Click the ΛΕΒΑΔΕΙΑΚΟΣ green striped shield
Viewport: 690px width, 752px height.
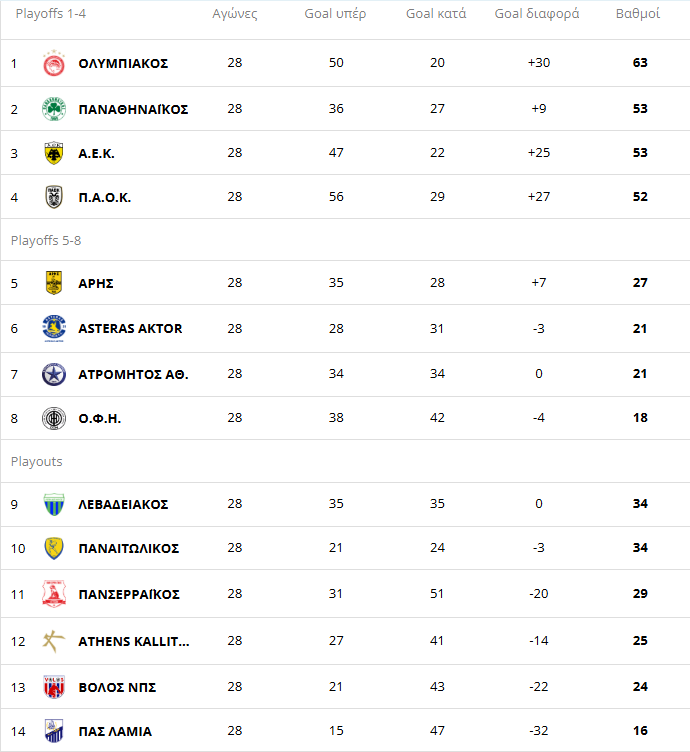tap(54, 505)
